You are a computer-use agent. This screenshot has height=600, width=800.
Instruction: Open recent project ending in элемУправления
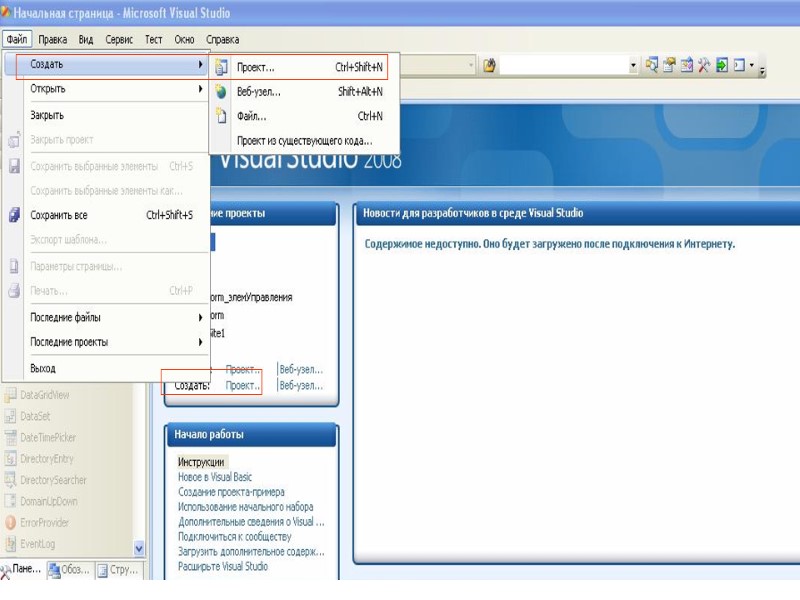click(251, 297)
